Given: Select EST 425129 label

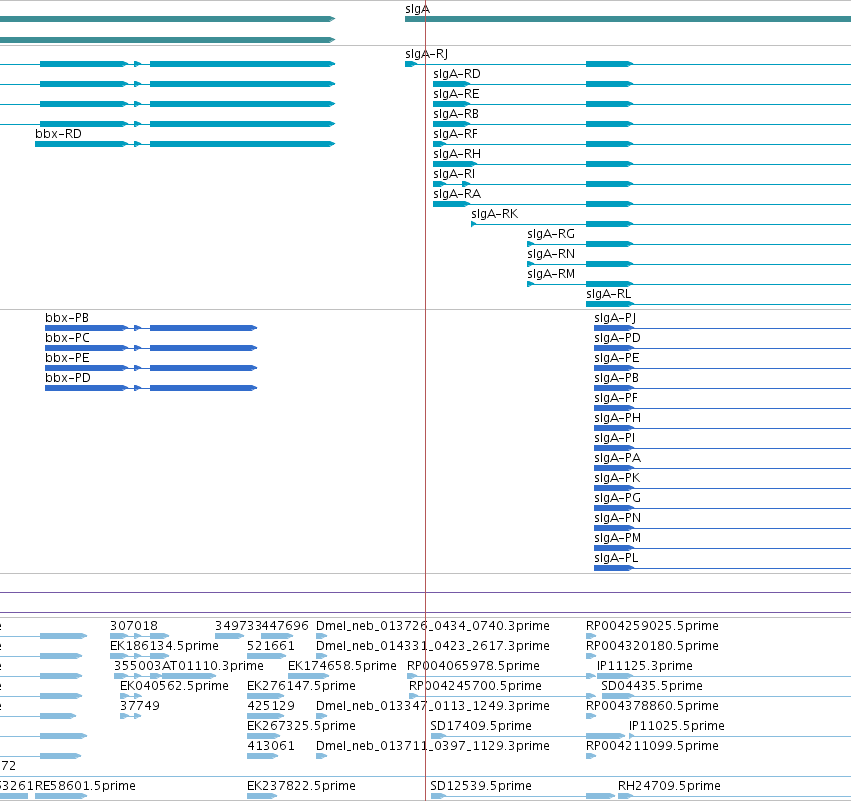Looking at the screenshot, I should click(270, 707).
